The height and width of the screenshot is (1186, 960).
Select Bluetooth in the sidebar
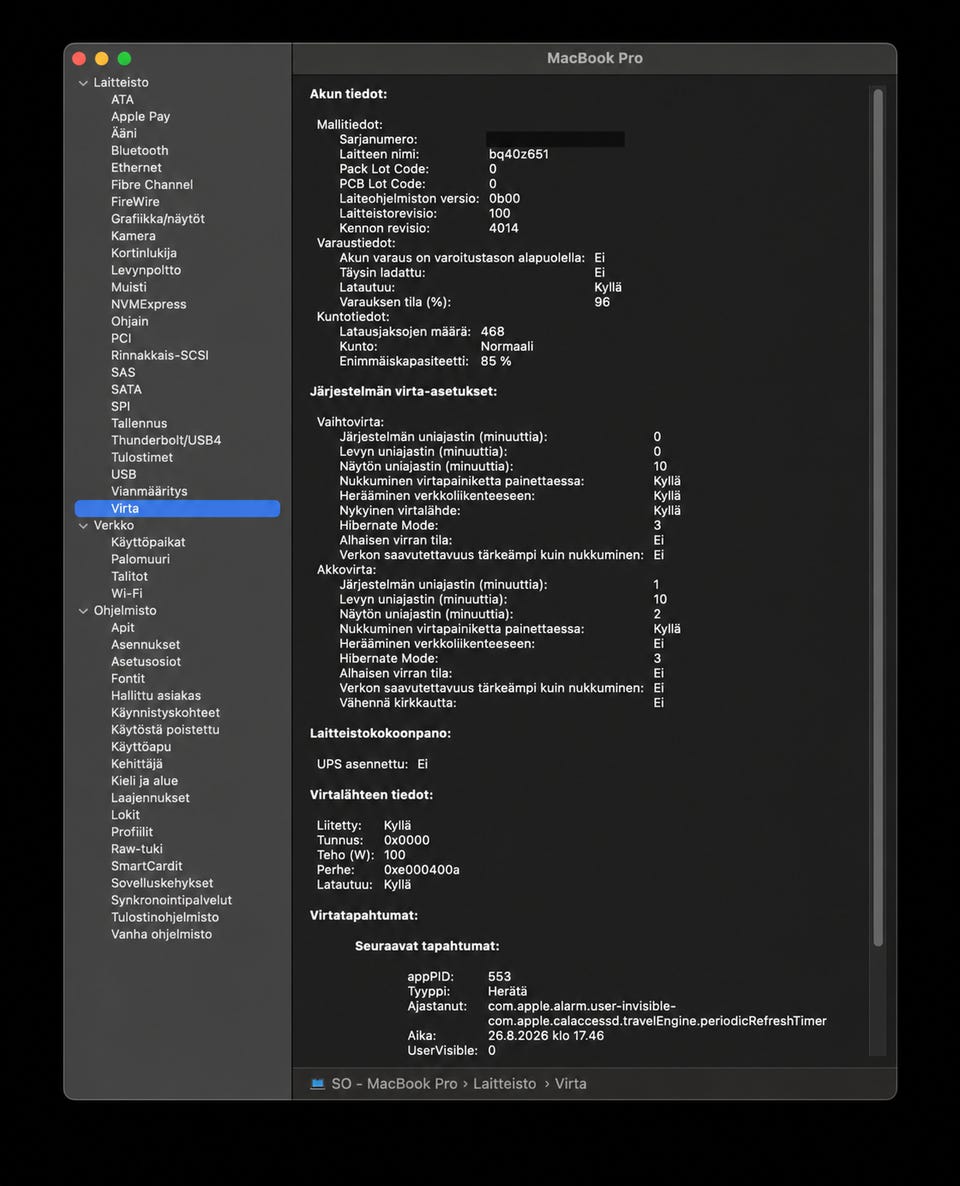coord(139,151)
